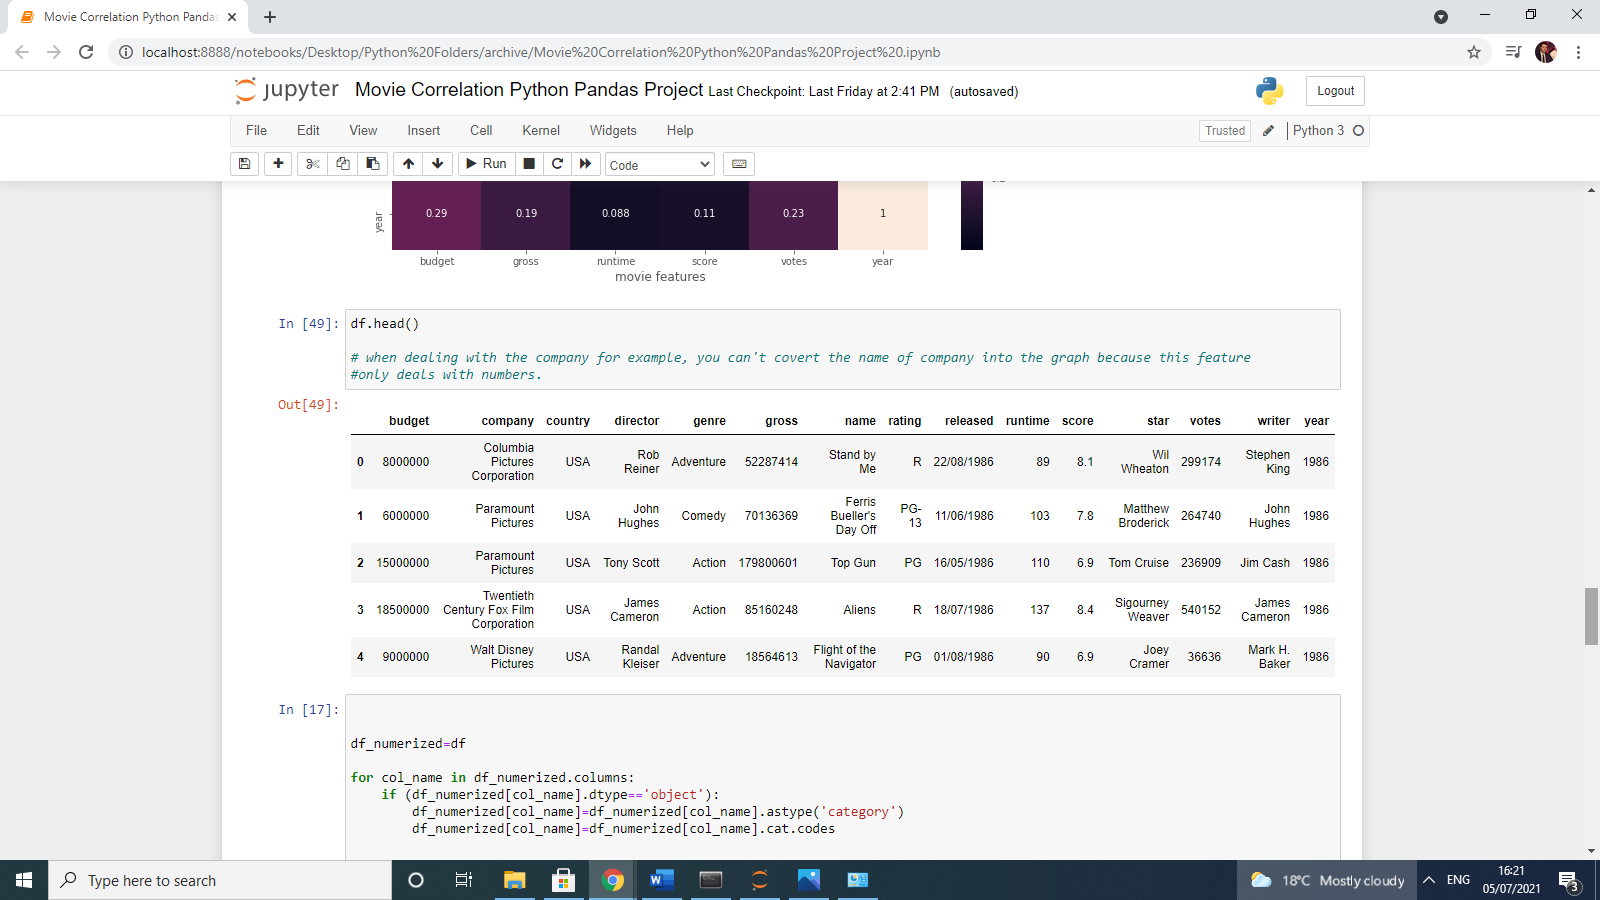1600x900 pixels.
Task: Open the Kernel menu
Action: (540, 130)
